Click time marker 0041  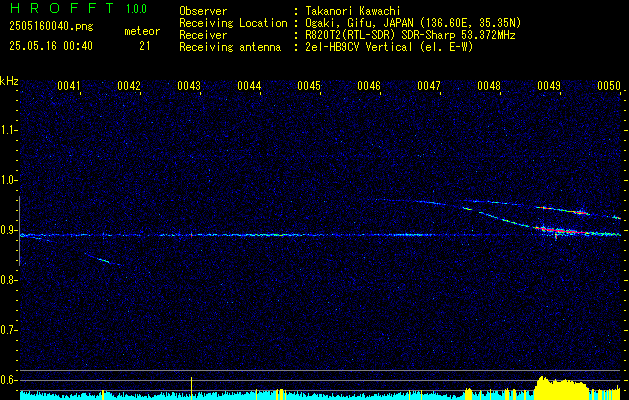pyautogui.click(x=69, y=86)
